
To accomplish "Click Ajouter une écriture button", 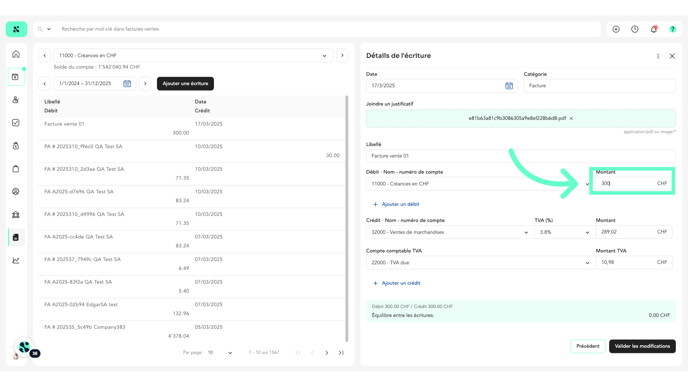I will pyautogui.click(x=185, y=83).
